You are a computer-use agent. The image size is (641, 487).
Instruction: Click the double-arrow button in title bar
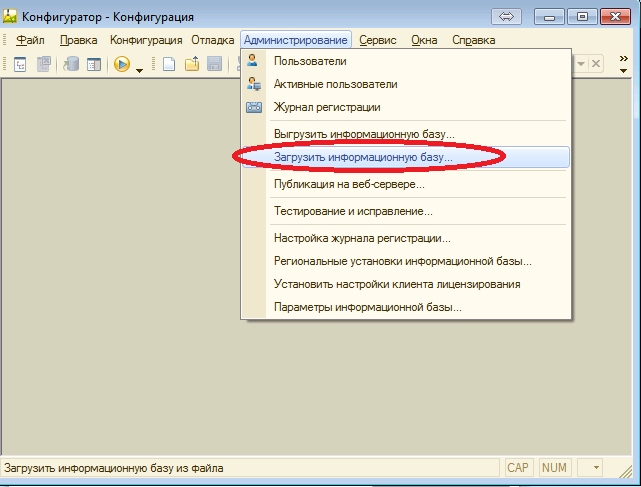coord(506,16)
